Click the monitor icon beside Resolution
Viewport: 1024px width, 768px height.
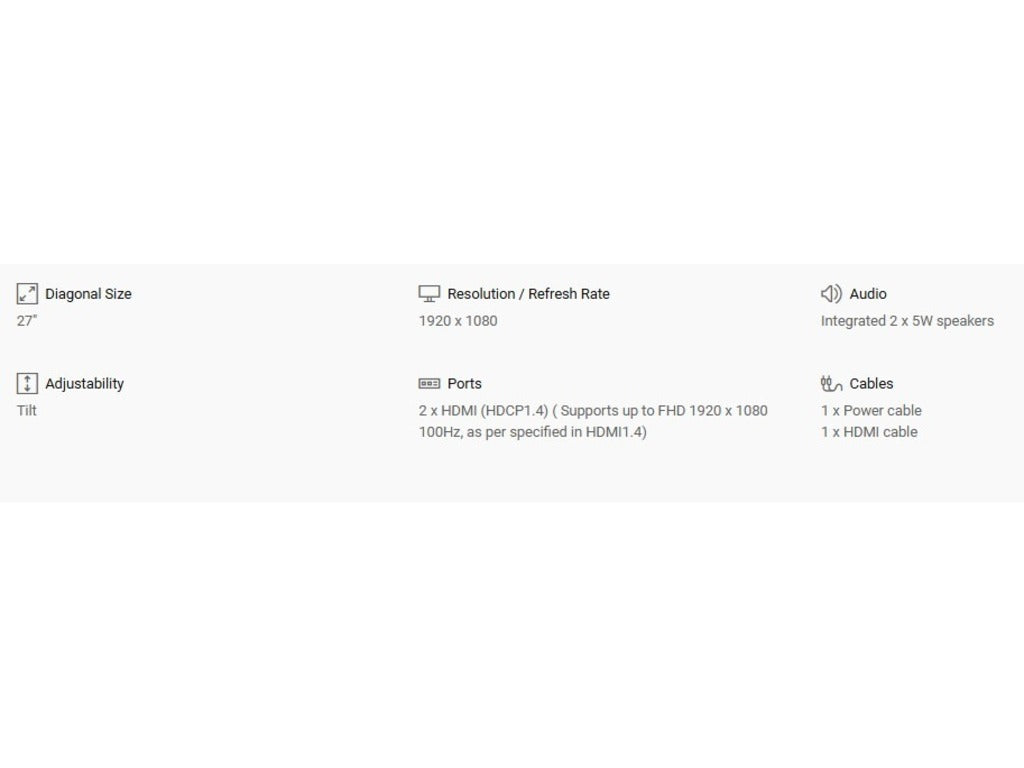tap(429, 294)
